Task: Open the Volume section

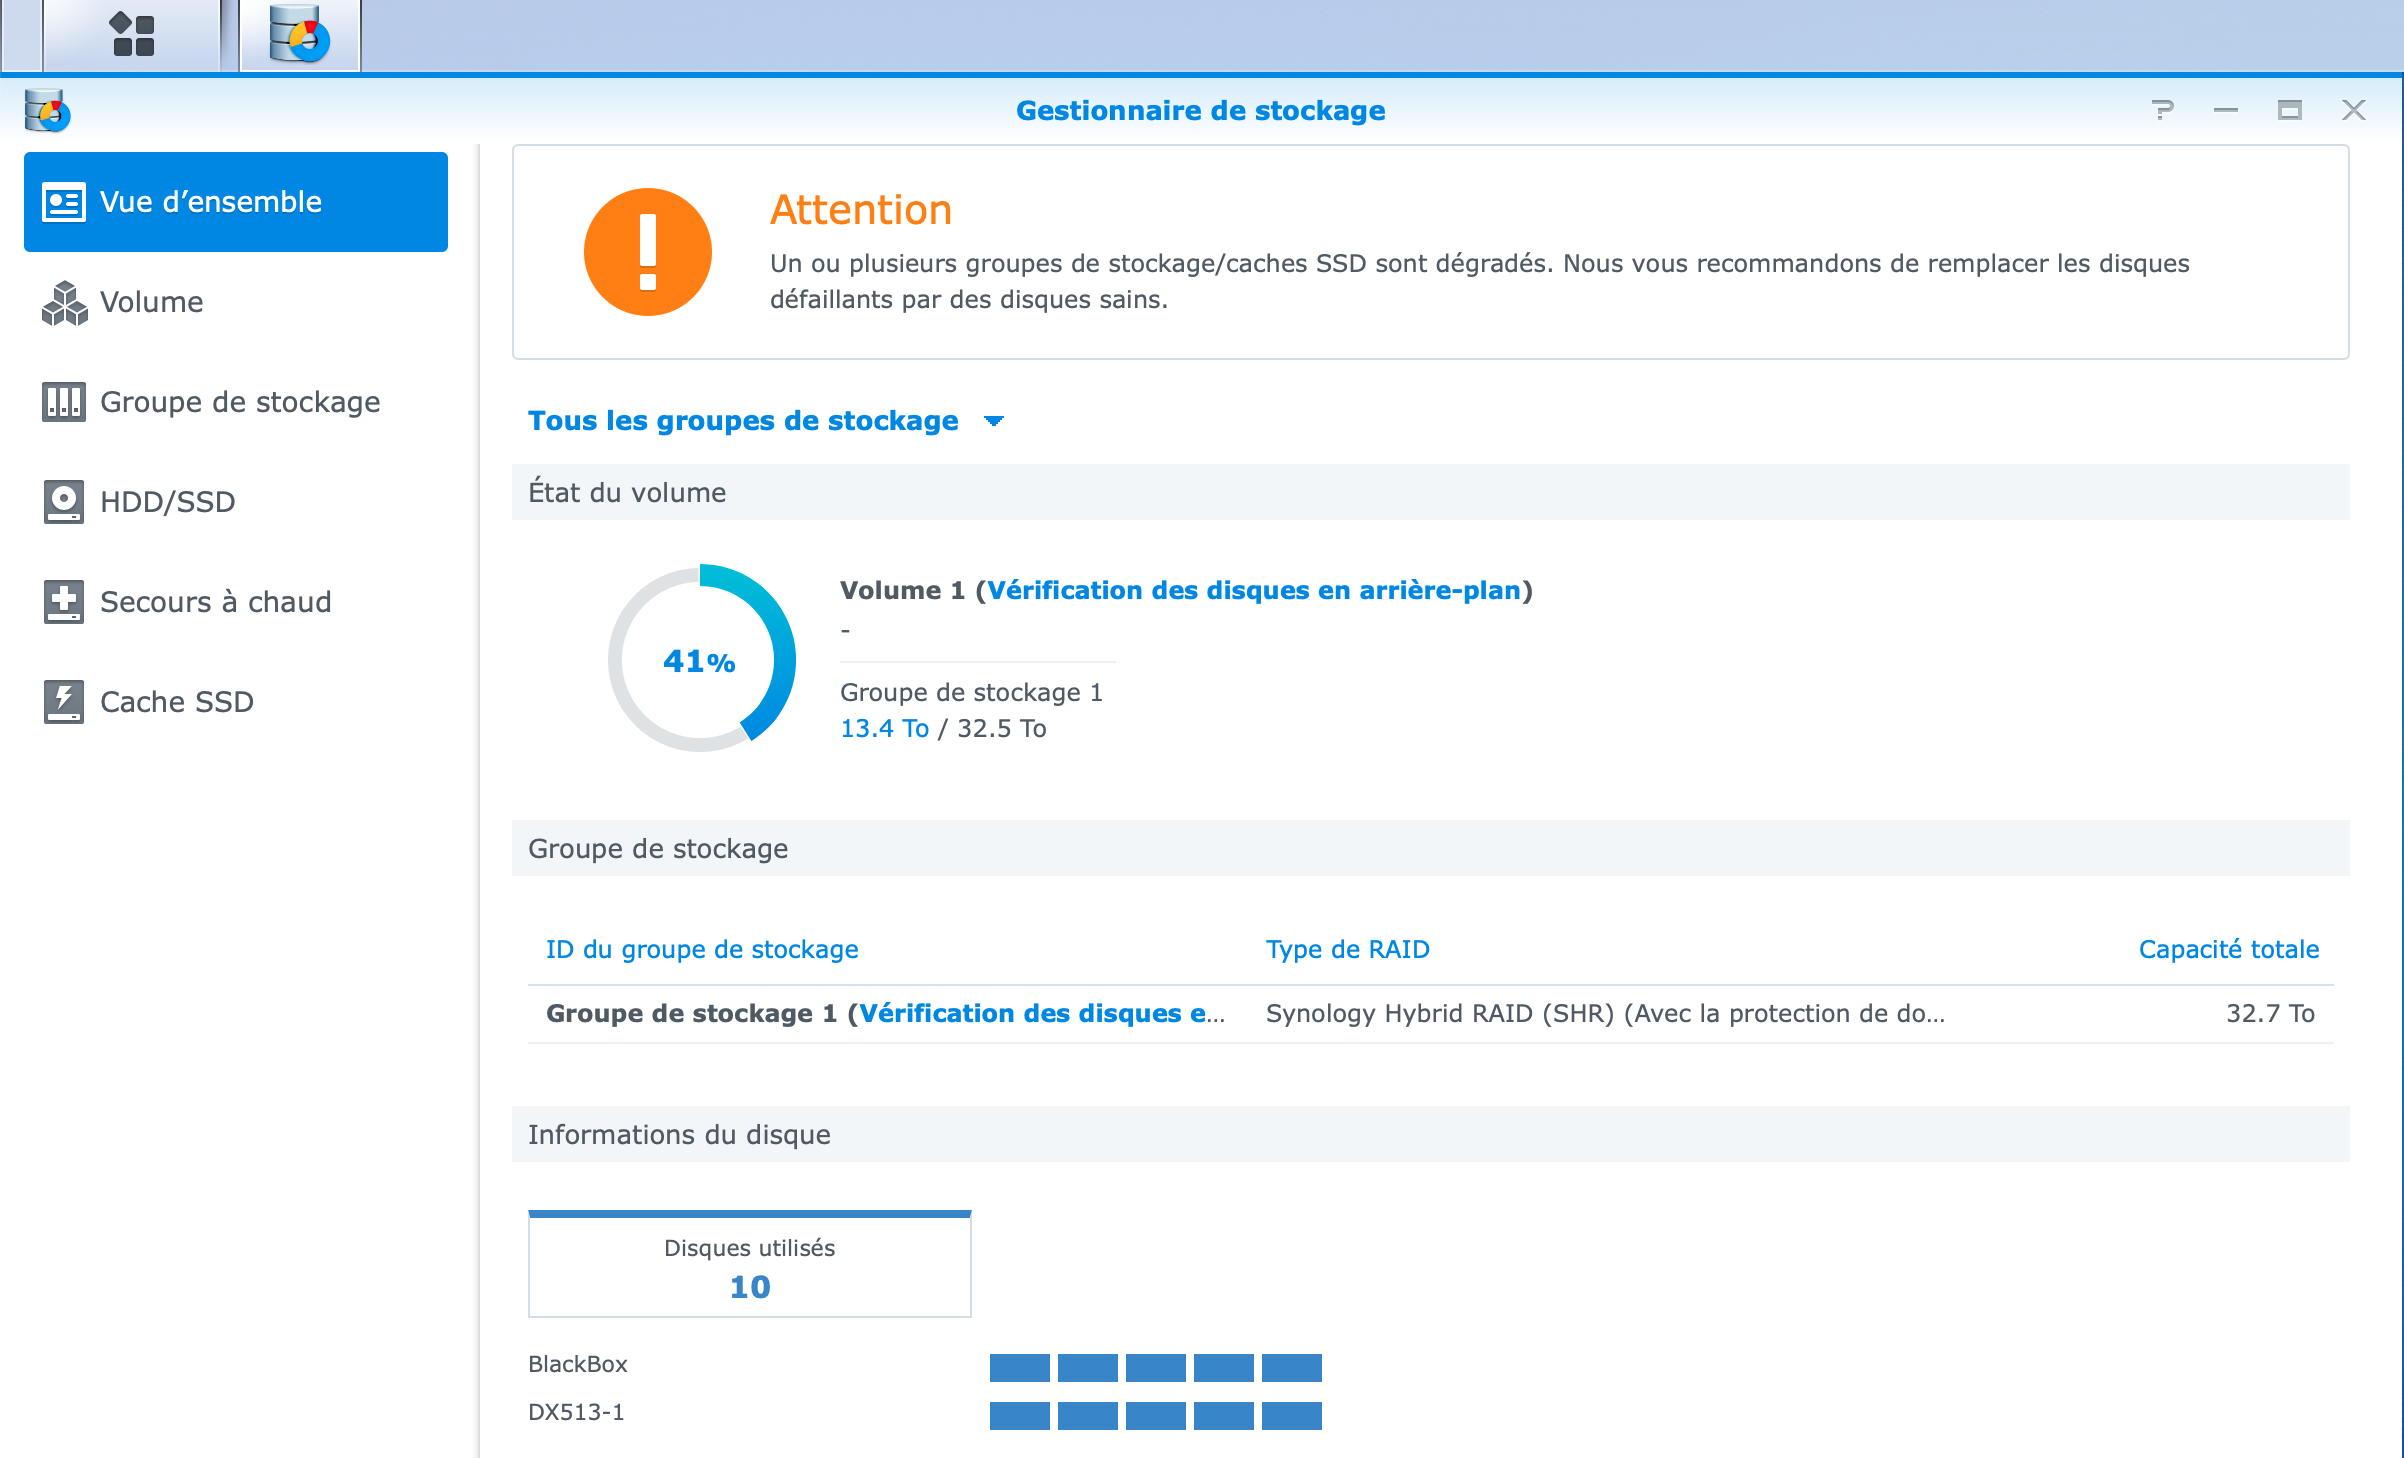Action: tap(236, 302)
